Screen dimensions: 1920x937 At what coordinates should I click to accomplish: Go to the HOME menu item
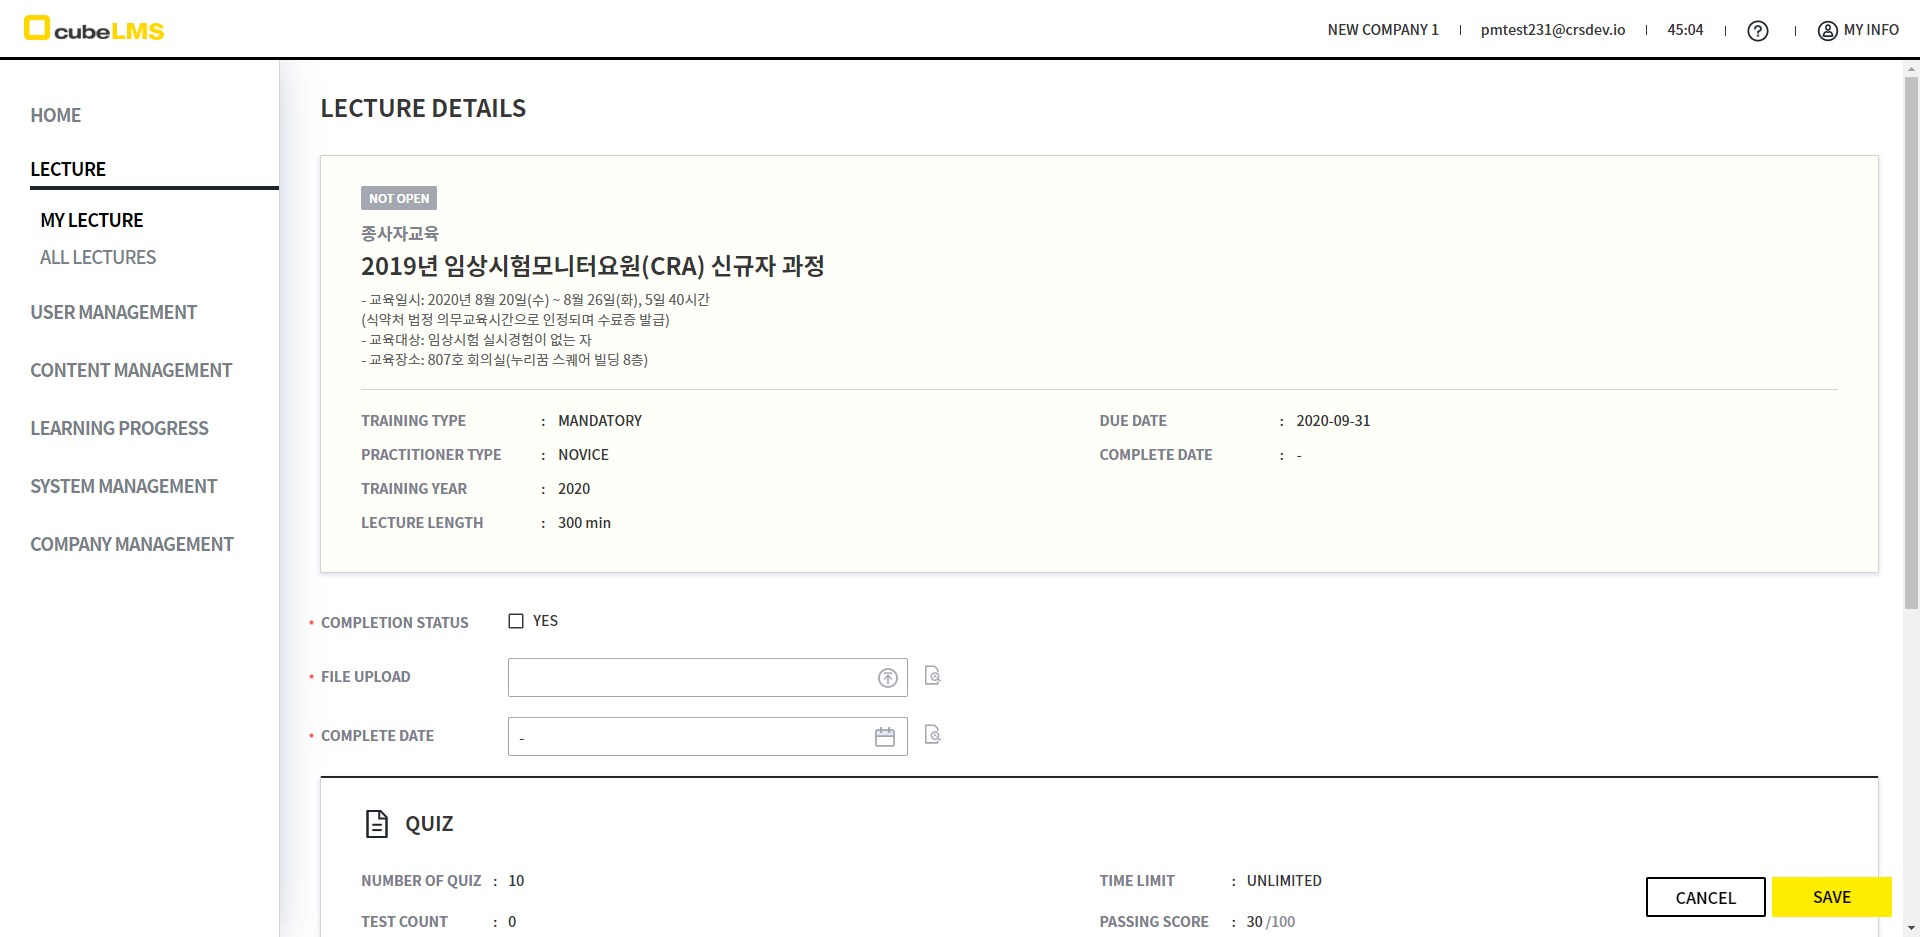click(56, 116)
